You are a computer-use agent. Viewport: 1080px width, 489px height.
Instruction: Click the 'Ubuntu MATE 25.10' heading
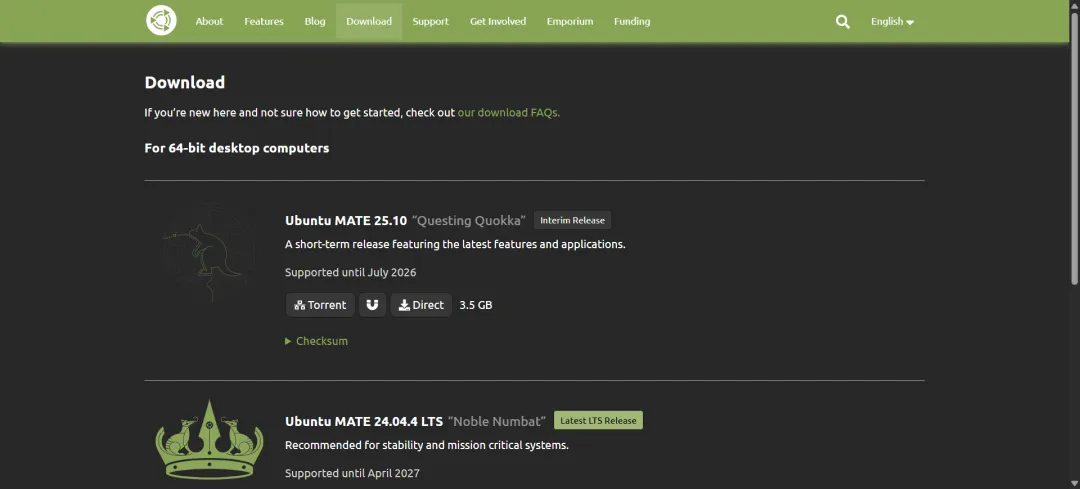coord(346,220)
